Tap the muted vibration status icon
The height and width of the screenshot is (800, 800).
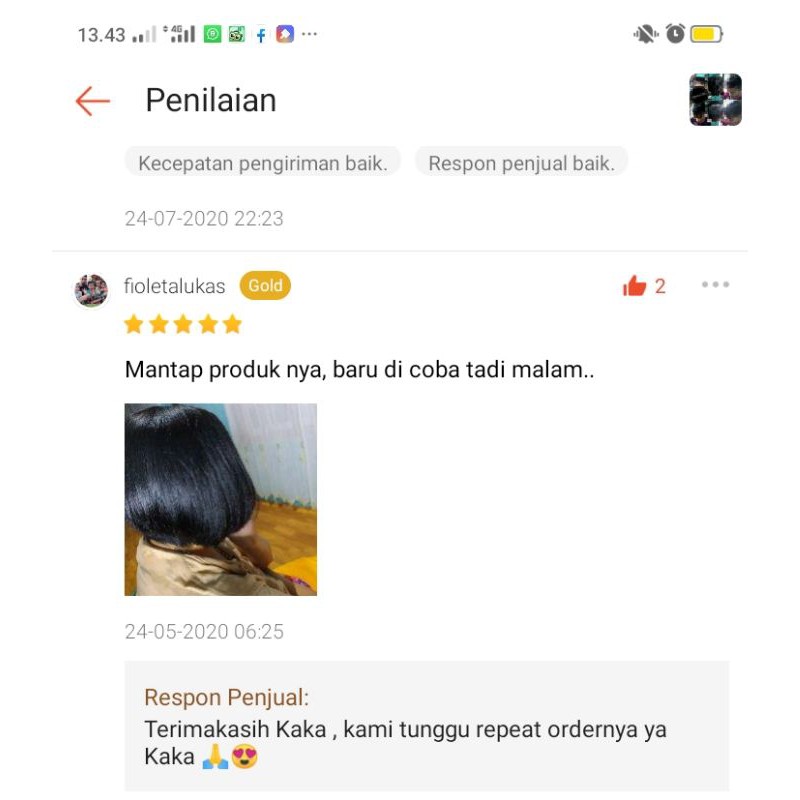[x=646, y=34]
